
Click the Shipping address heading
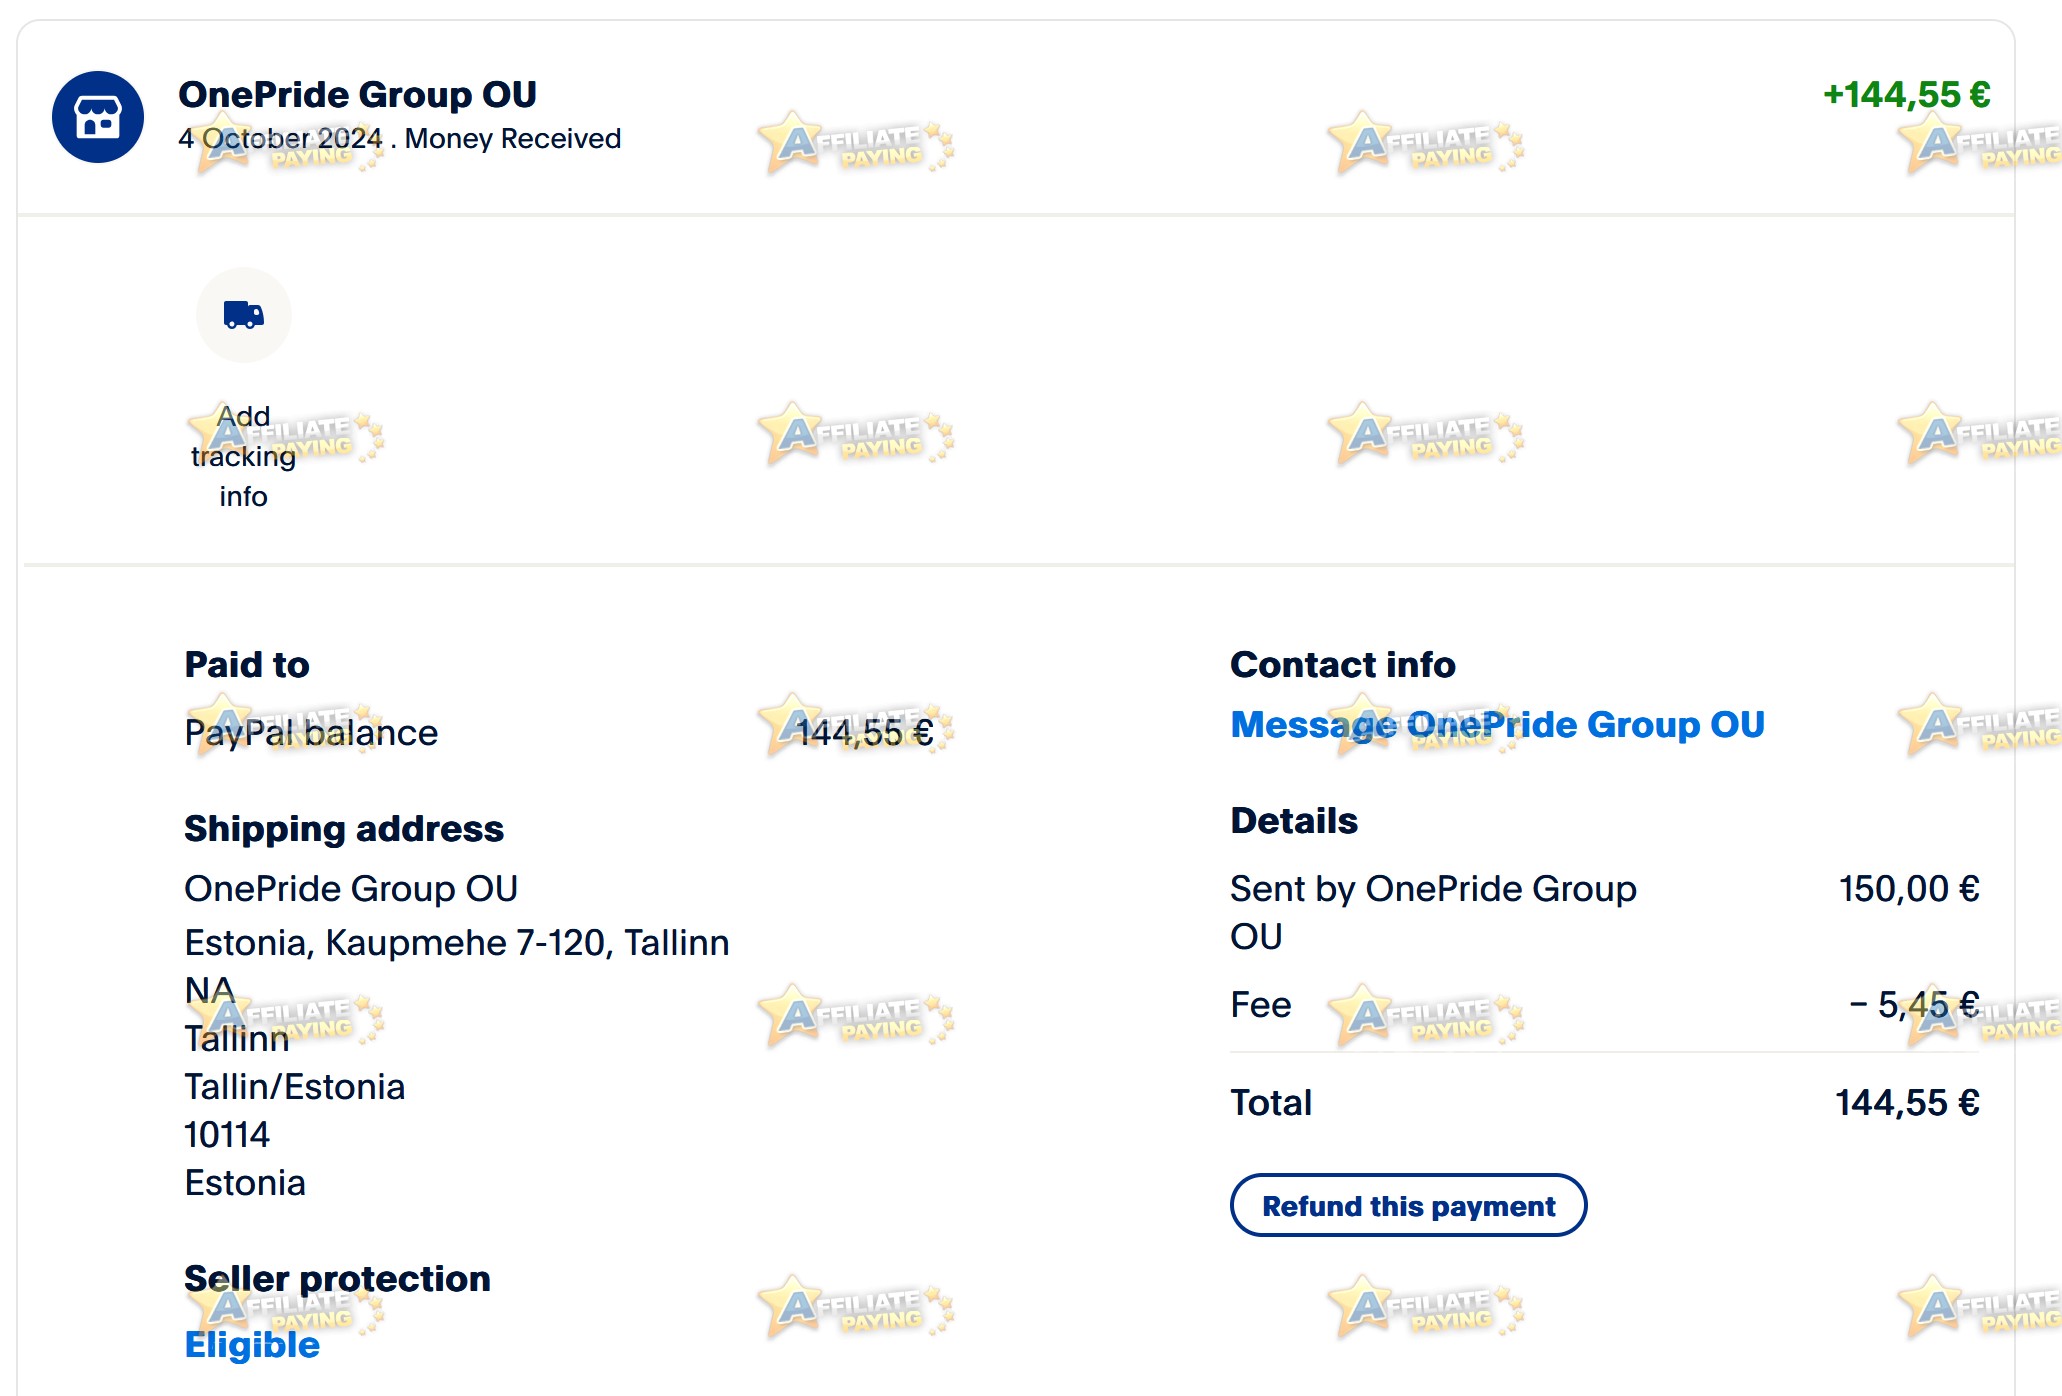[x=344, y=829]
